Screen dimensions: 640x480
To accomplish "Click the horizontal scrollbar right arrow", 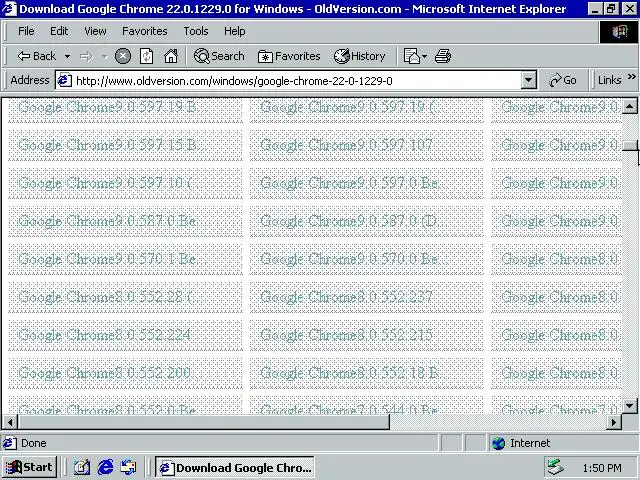I will click(613, 422).
